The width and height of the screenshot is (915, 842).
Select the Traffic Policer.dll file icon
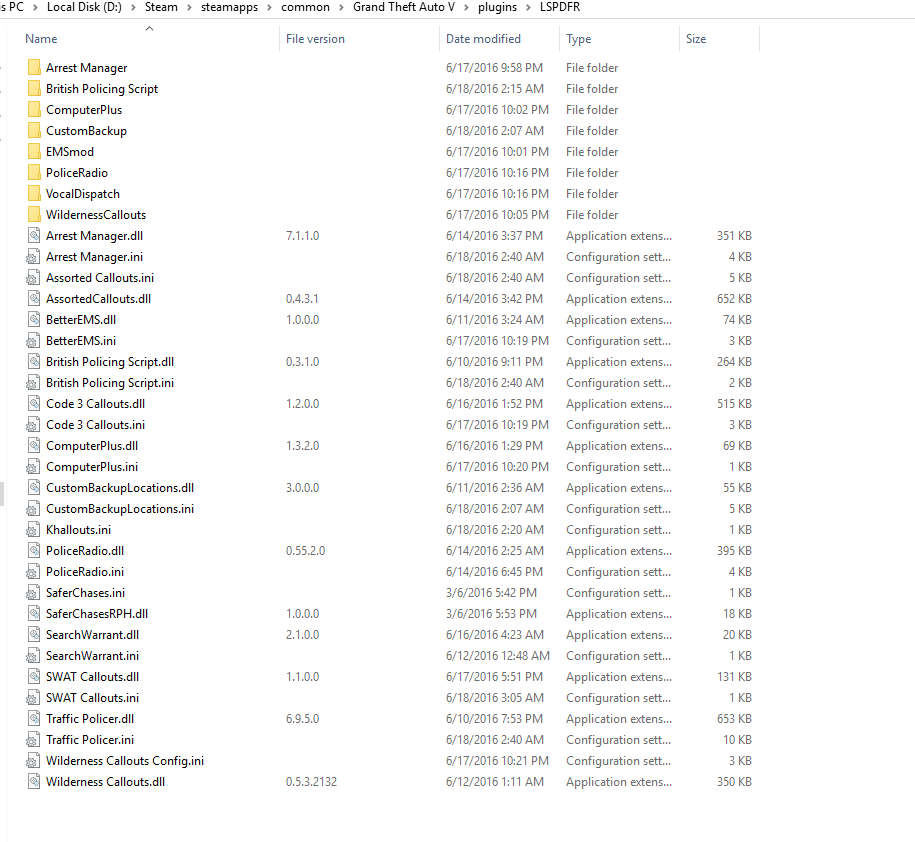34,719
